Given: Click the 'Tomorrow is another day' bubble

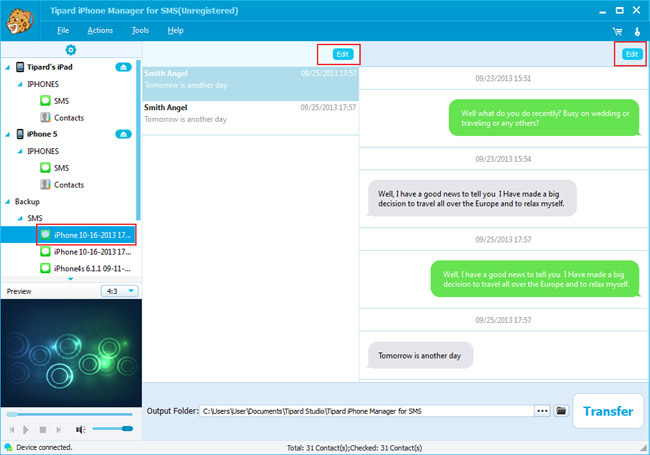Looking at the screenshot, I should (420, 356).
